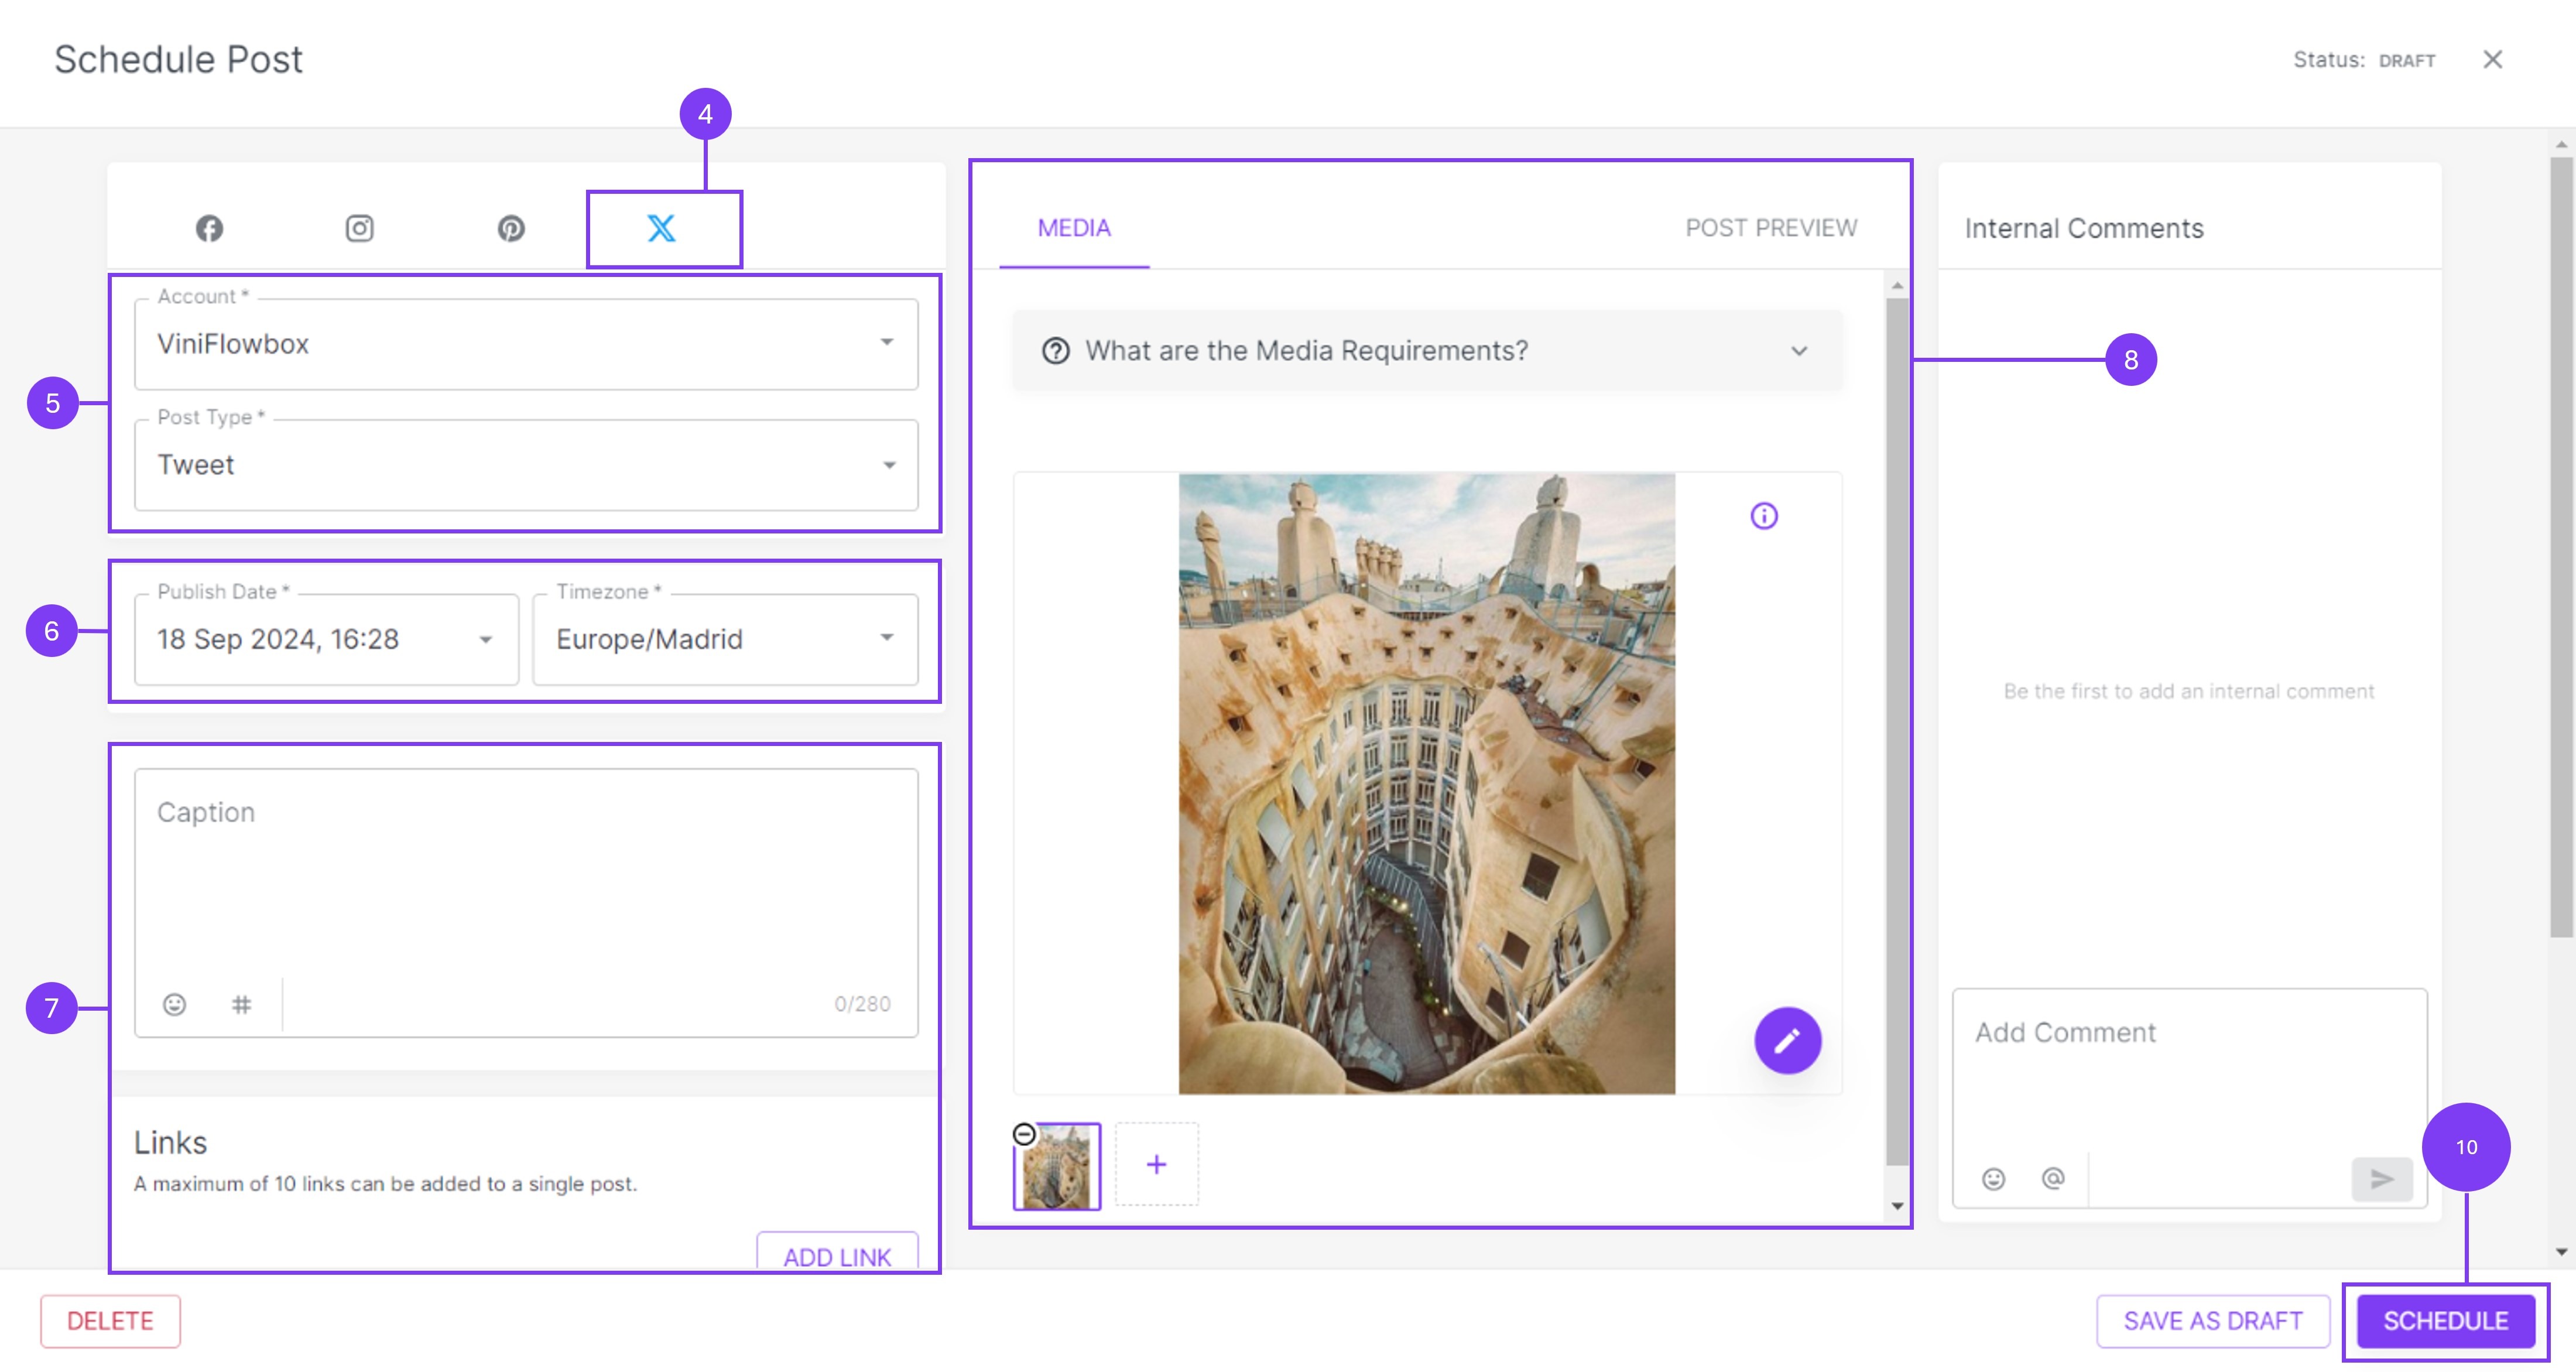2576x1372 pixels.
Task: Click the mention @ icon in comments
Action: point(2053,1179)
